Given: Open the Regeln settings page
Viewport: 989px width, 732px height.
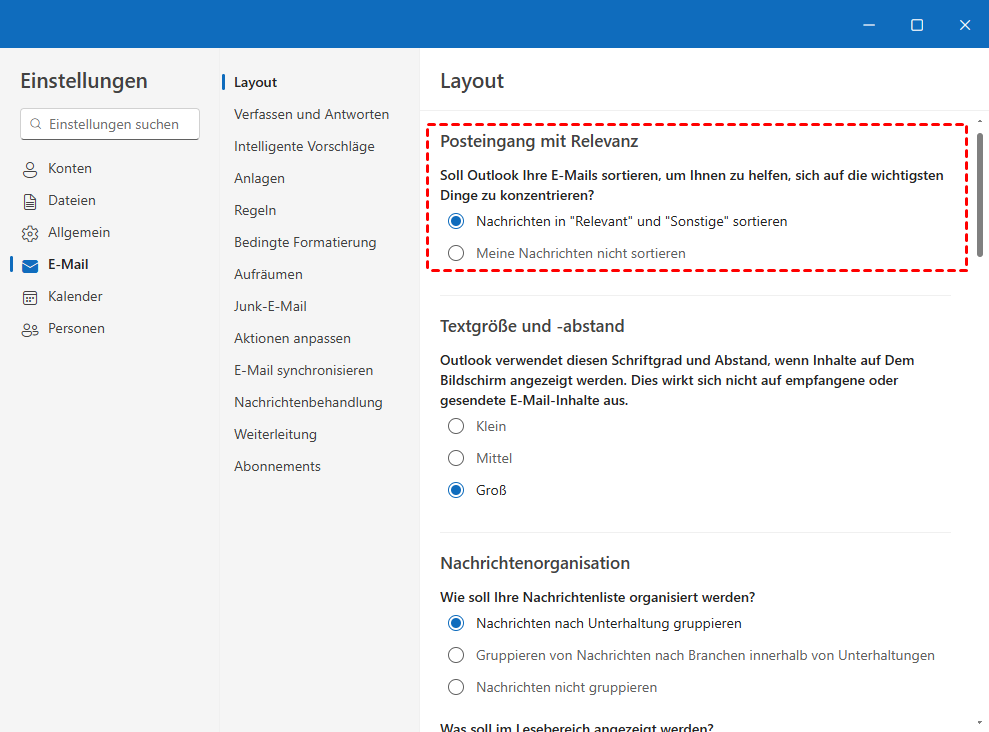Looking at the screenshot, I should [255, 211].
